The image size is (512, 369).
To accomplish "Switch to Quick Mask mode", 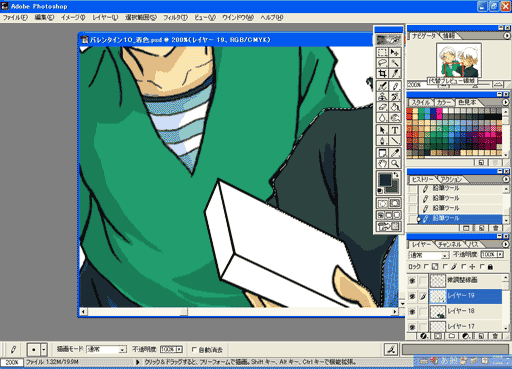I will click(x=395, y=203).
